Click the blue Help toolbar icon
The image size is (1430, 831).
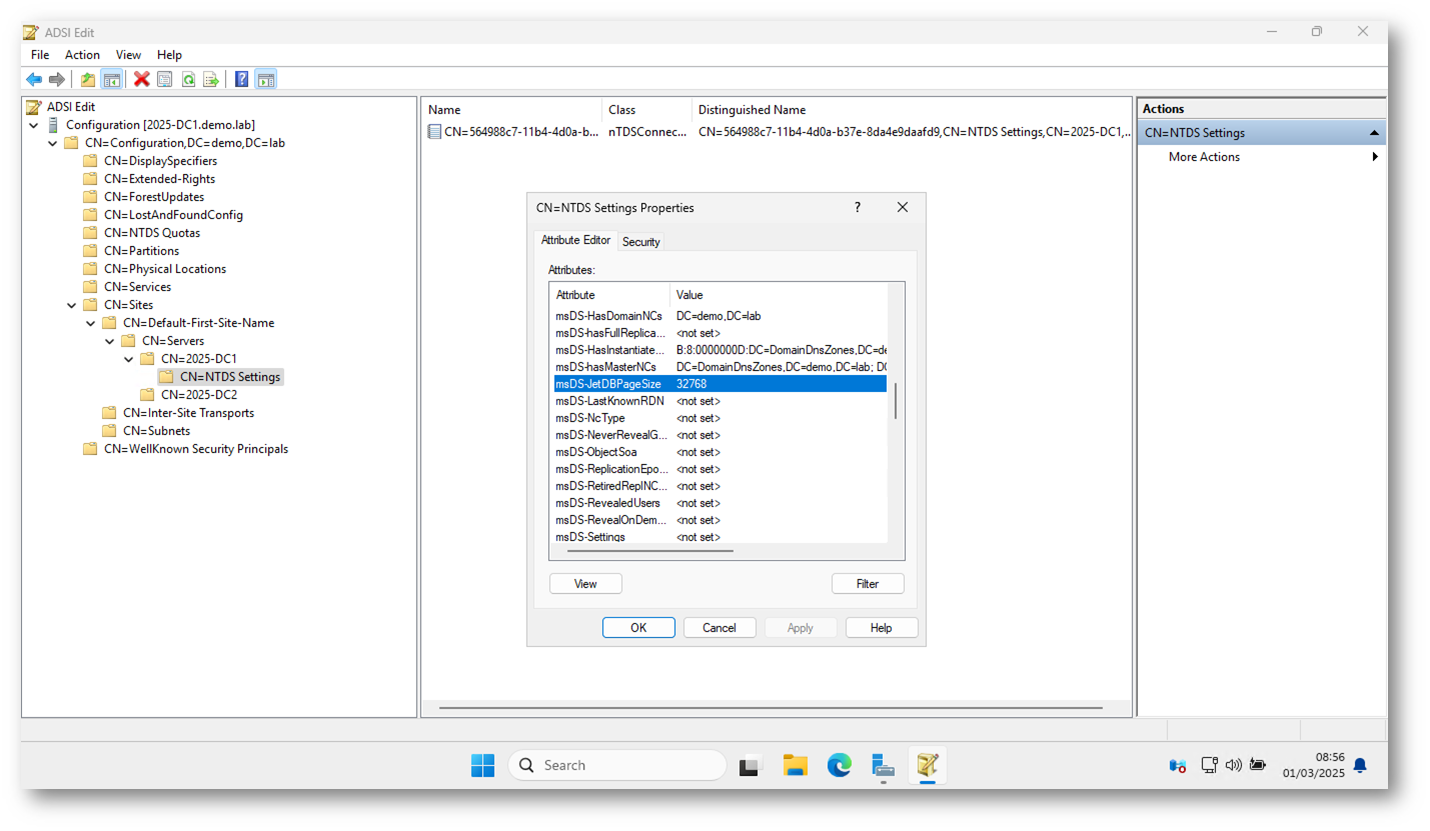click(242, 80)
